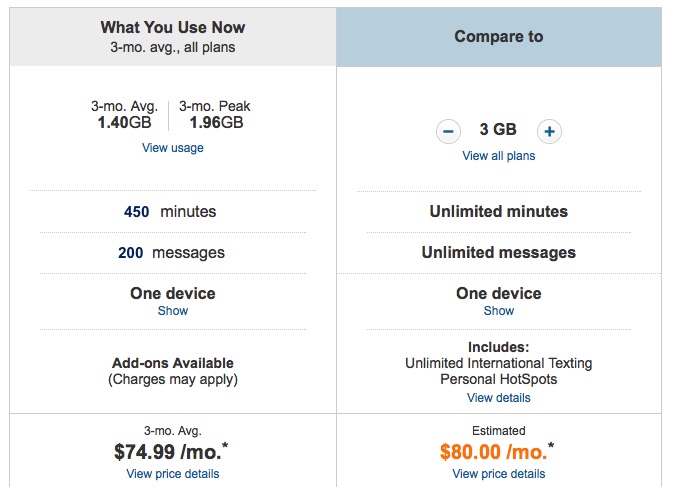Open the View all plans link
Viewport: 674px width, 487px height.
[499, 156]
